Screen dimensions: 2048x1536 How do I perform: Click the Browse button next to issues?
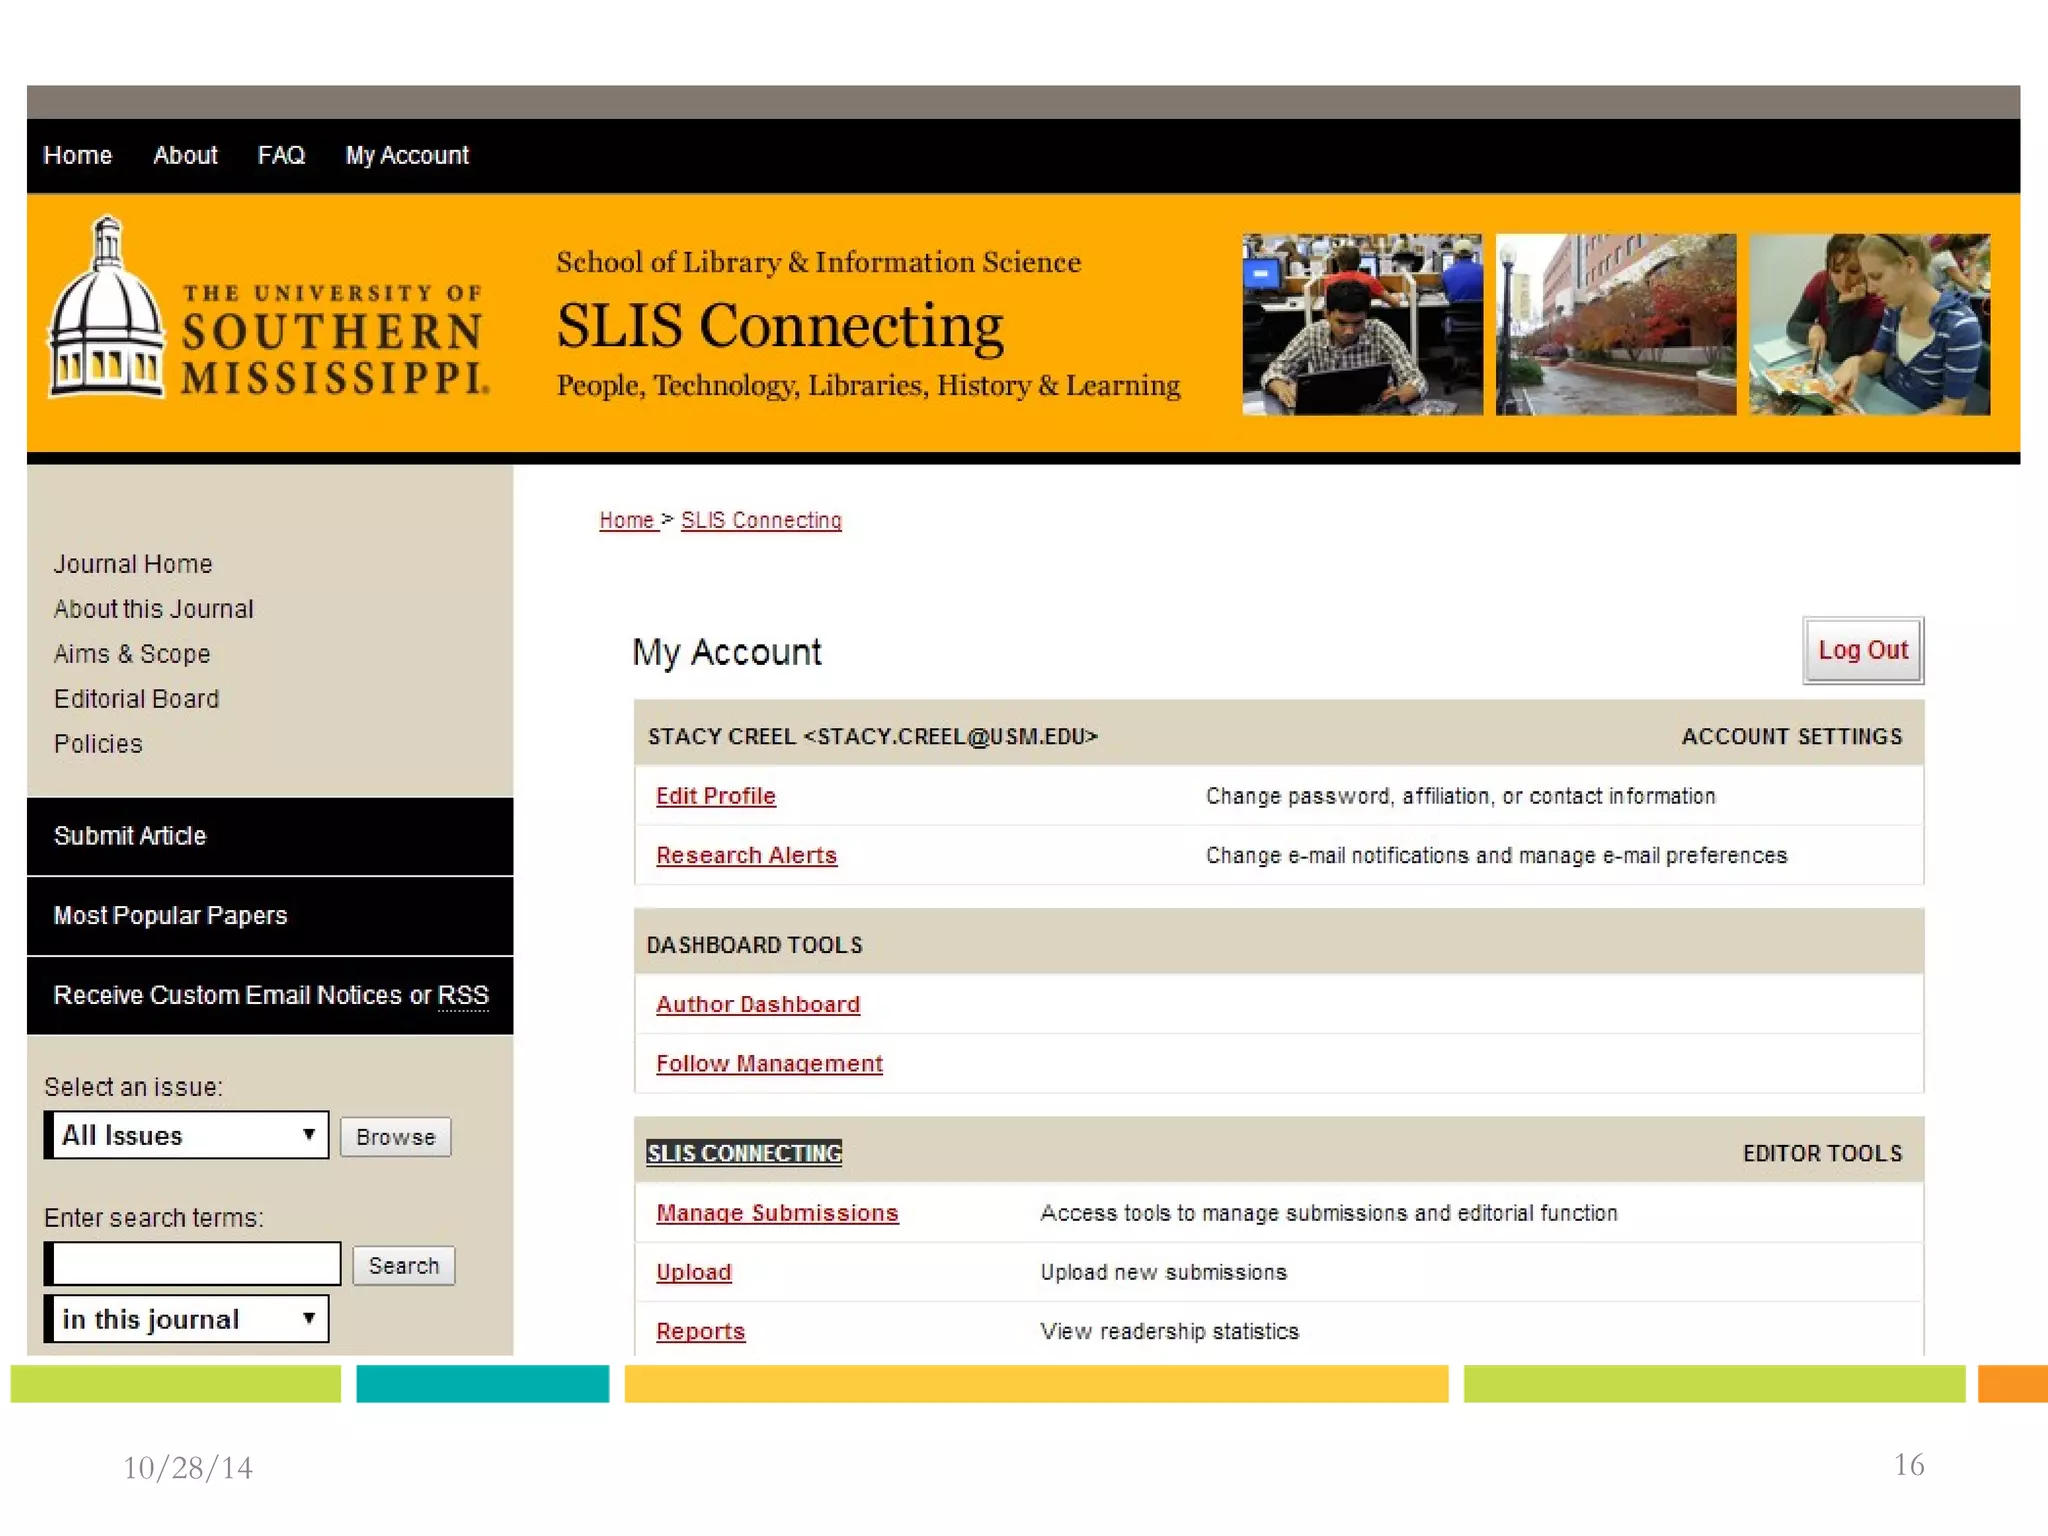395,1137
